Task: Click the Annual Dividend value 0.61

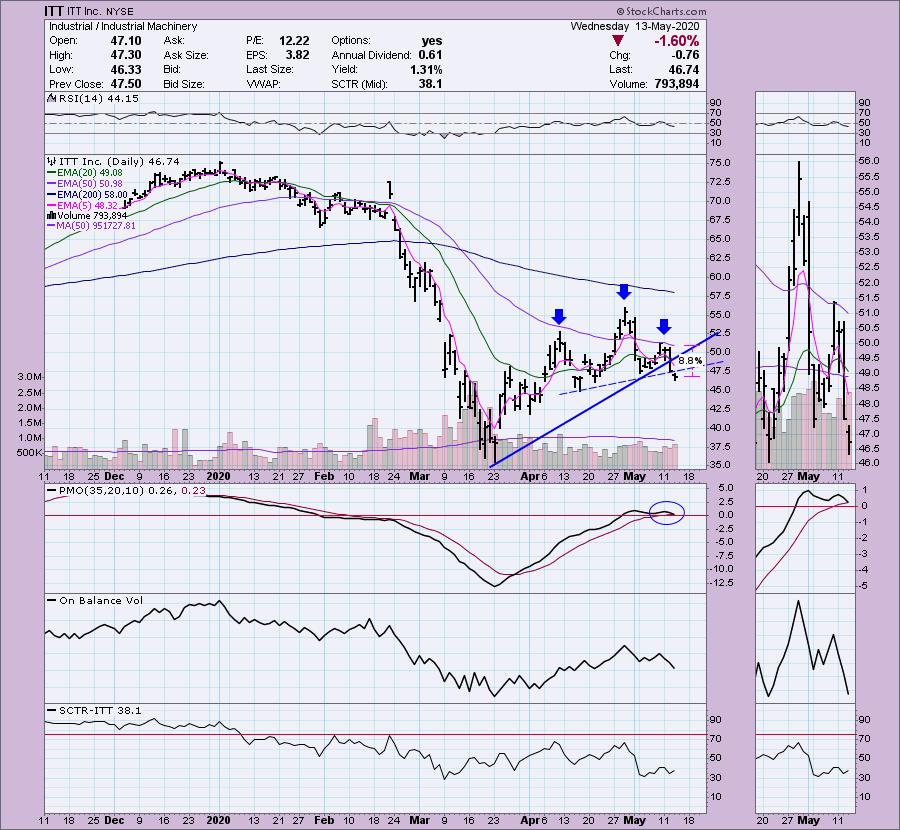Action: click(430, 55)
